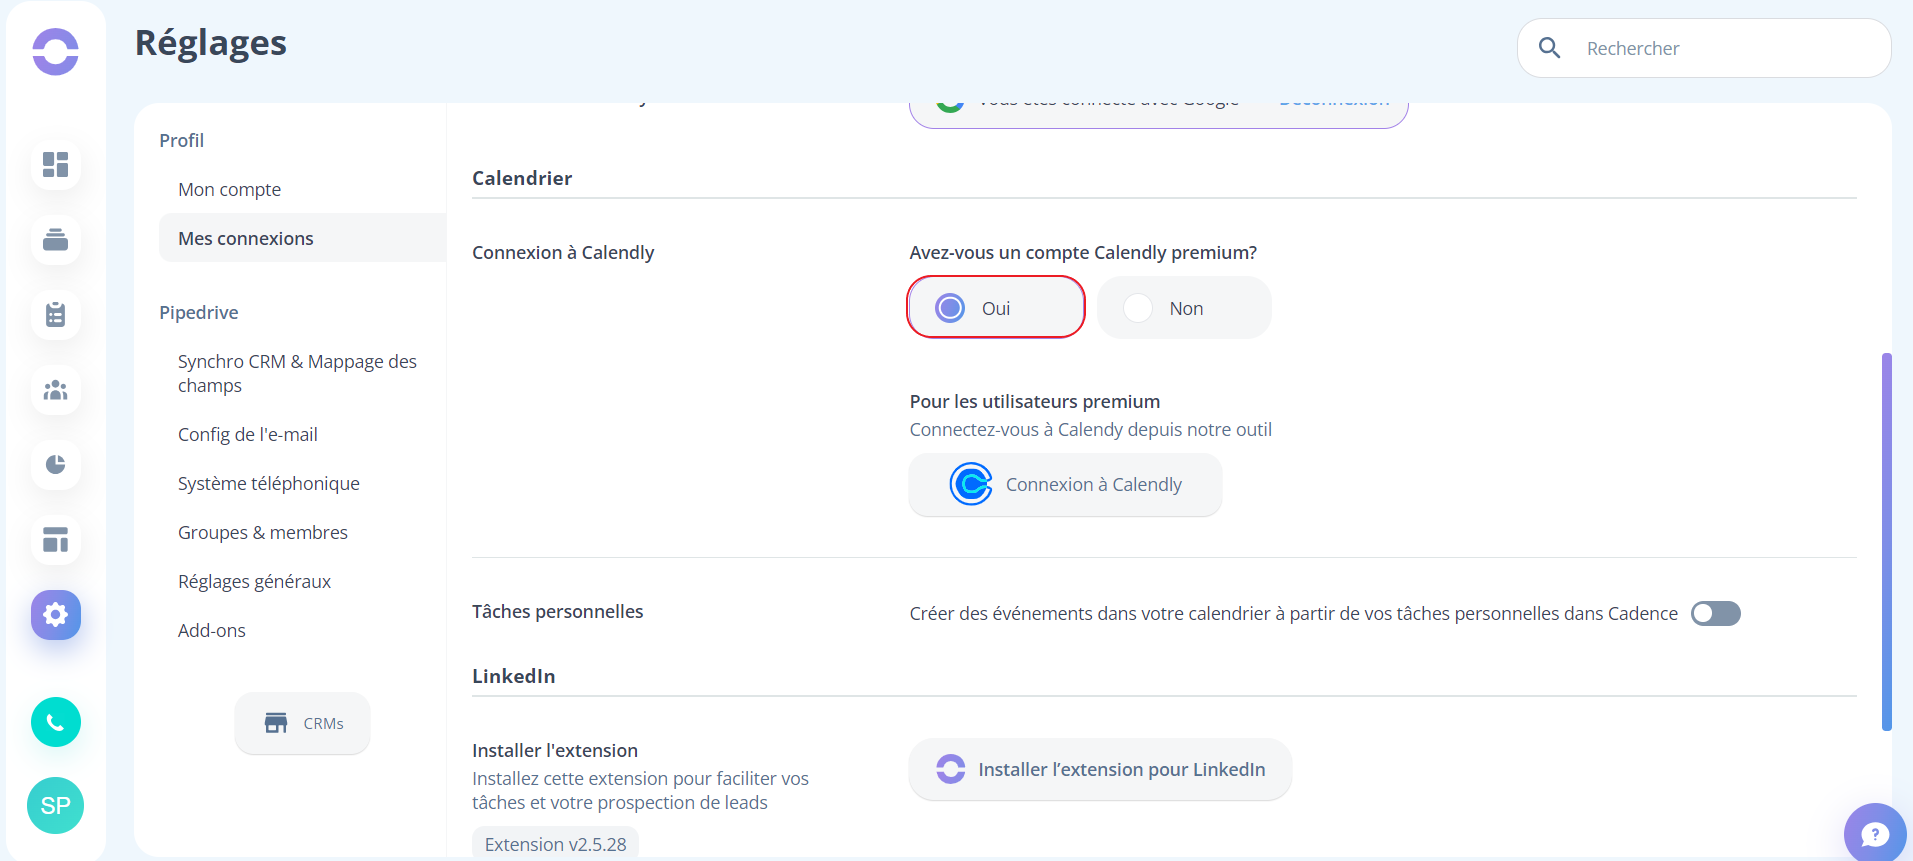Click the Calendly logo icon
Screen dimensions: 1913x861
coord(971,484)
